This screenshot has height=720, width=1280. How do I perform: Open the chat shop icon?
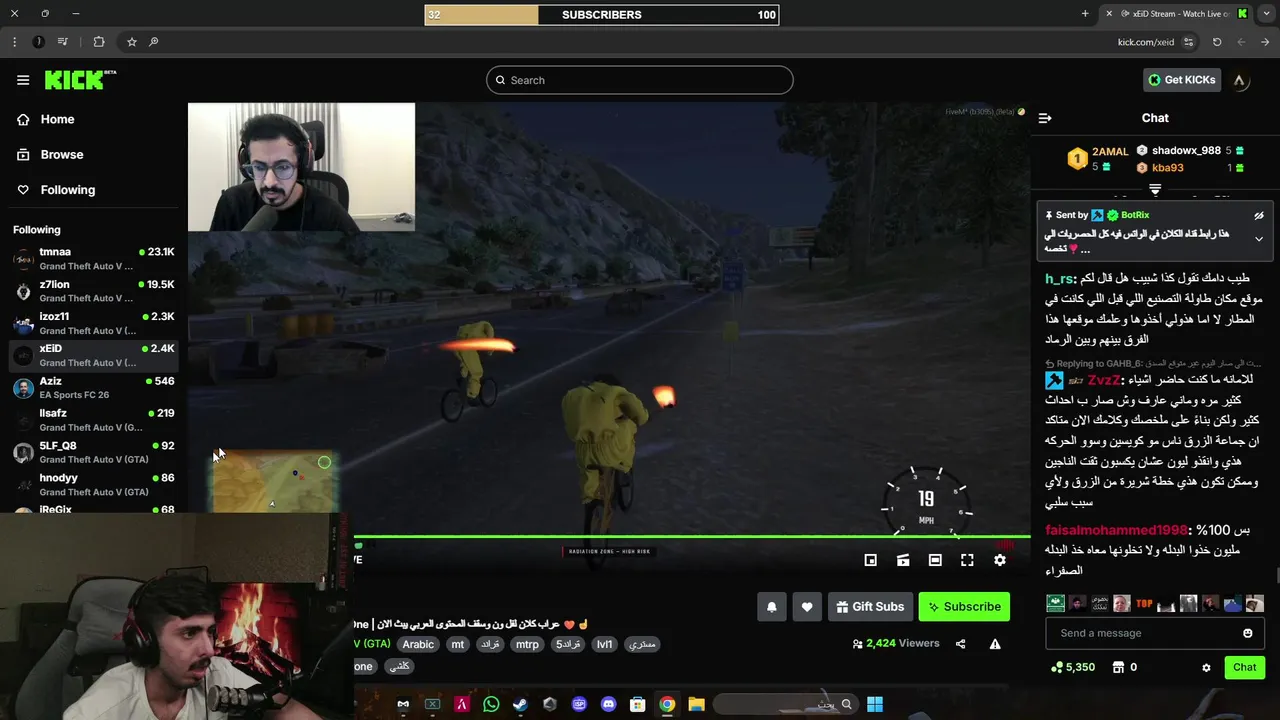click(1119, 667)
